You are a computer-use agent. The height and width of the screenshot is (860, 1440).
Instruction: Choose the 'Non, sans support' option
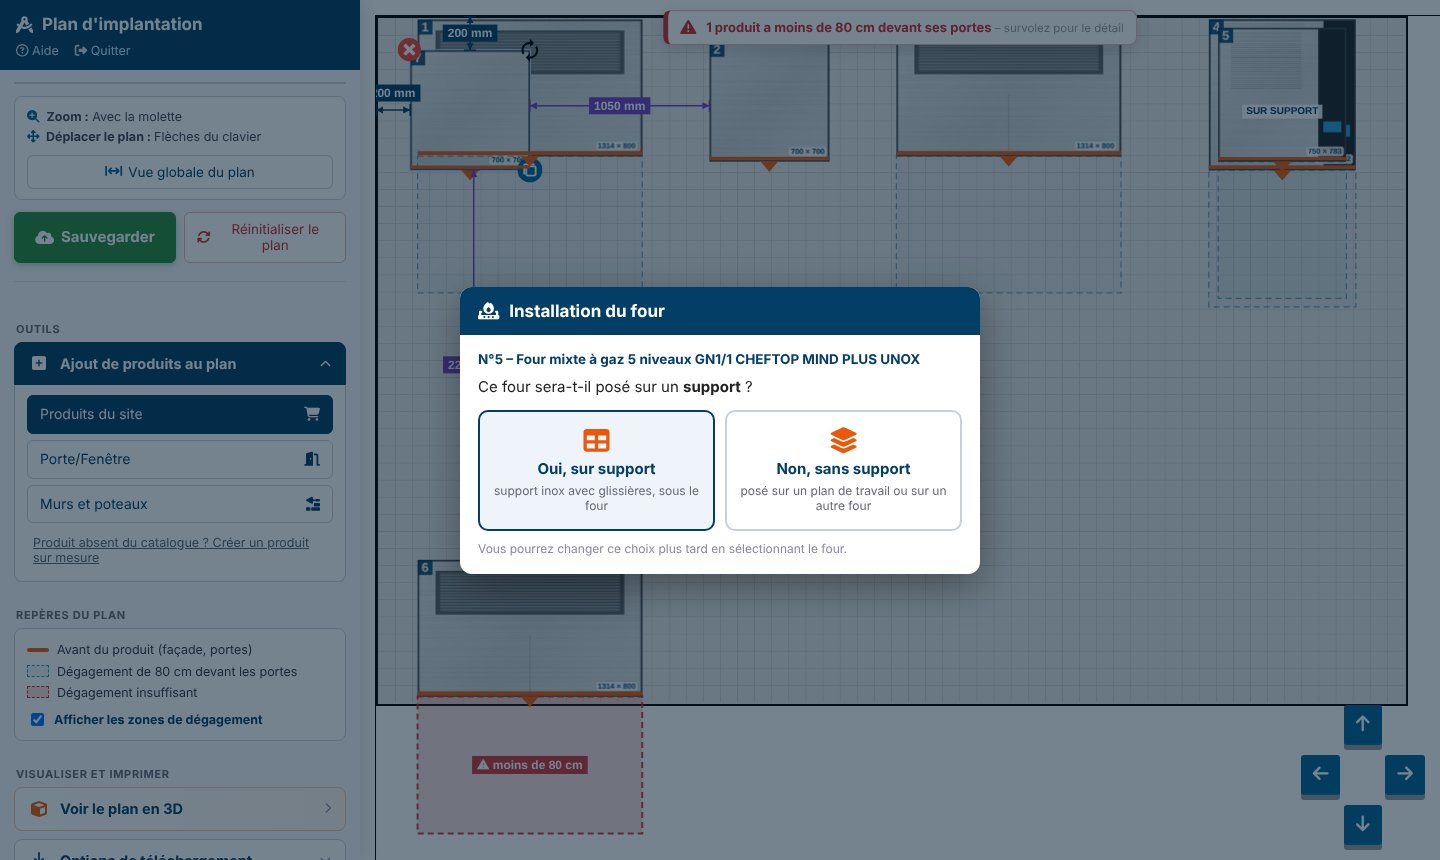[843, 470]
